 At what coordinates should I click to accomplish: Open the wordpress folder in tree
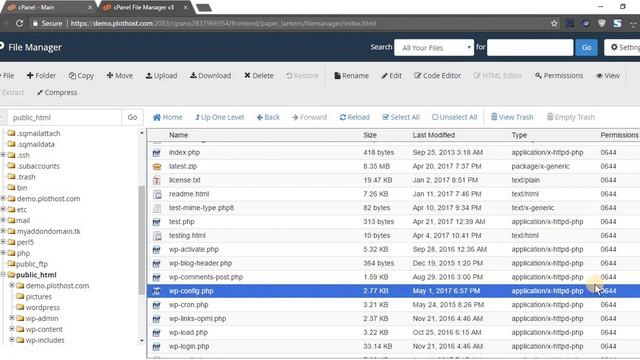click(x=42, y=307)
